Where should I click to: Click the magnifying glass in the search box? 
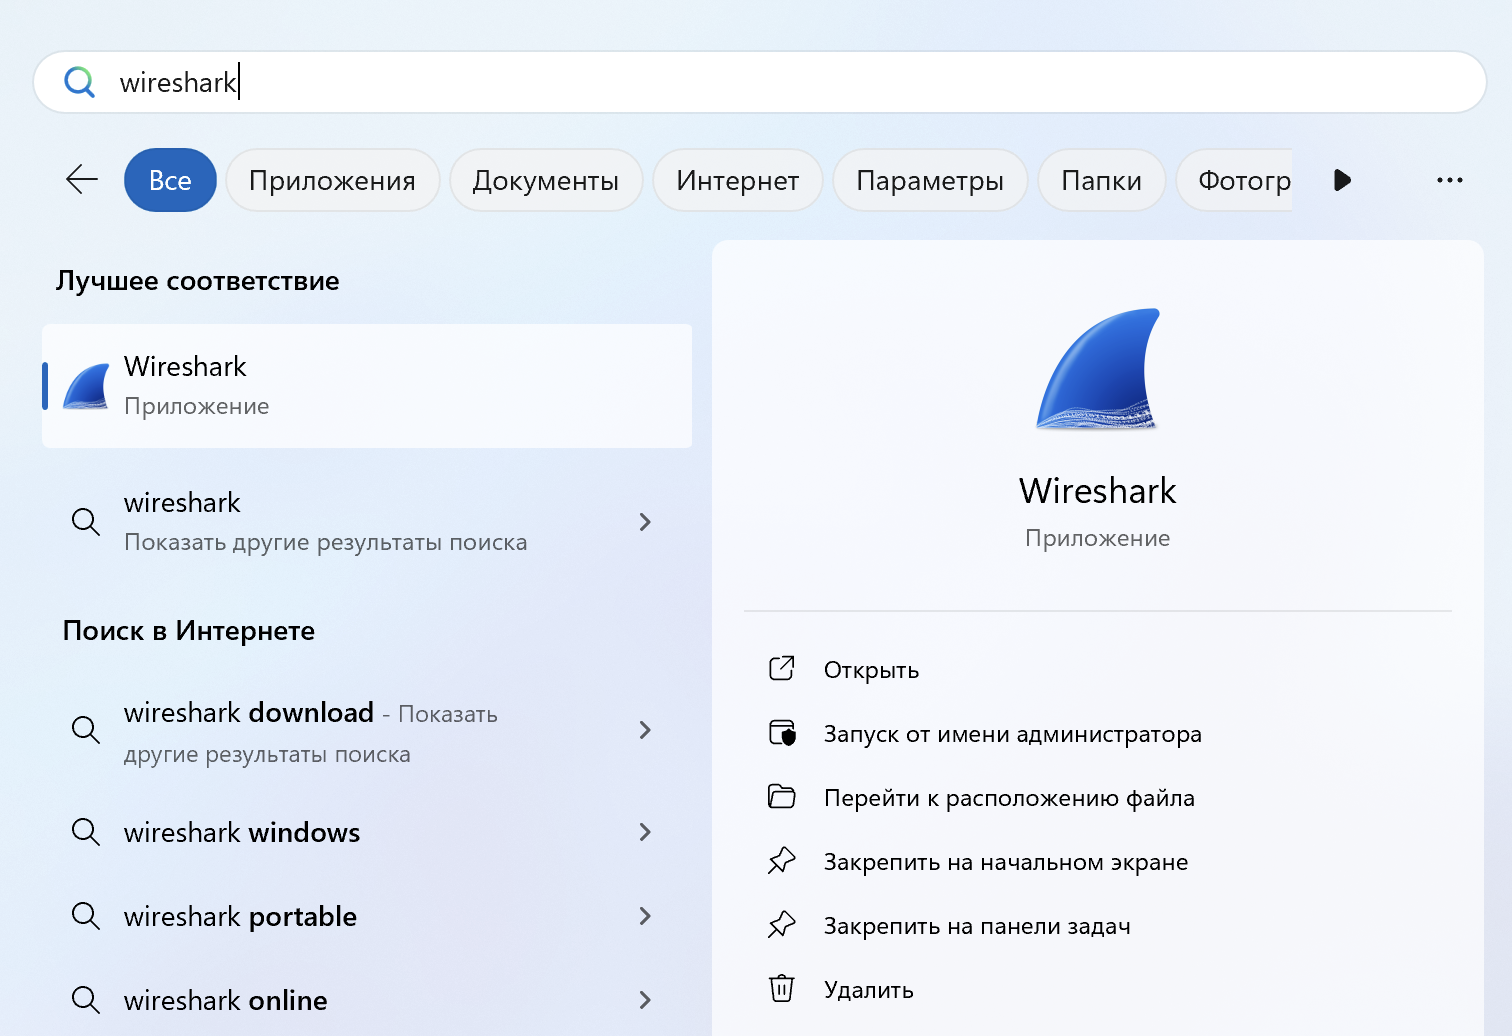click(79, 82)
